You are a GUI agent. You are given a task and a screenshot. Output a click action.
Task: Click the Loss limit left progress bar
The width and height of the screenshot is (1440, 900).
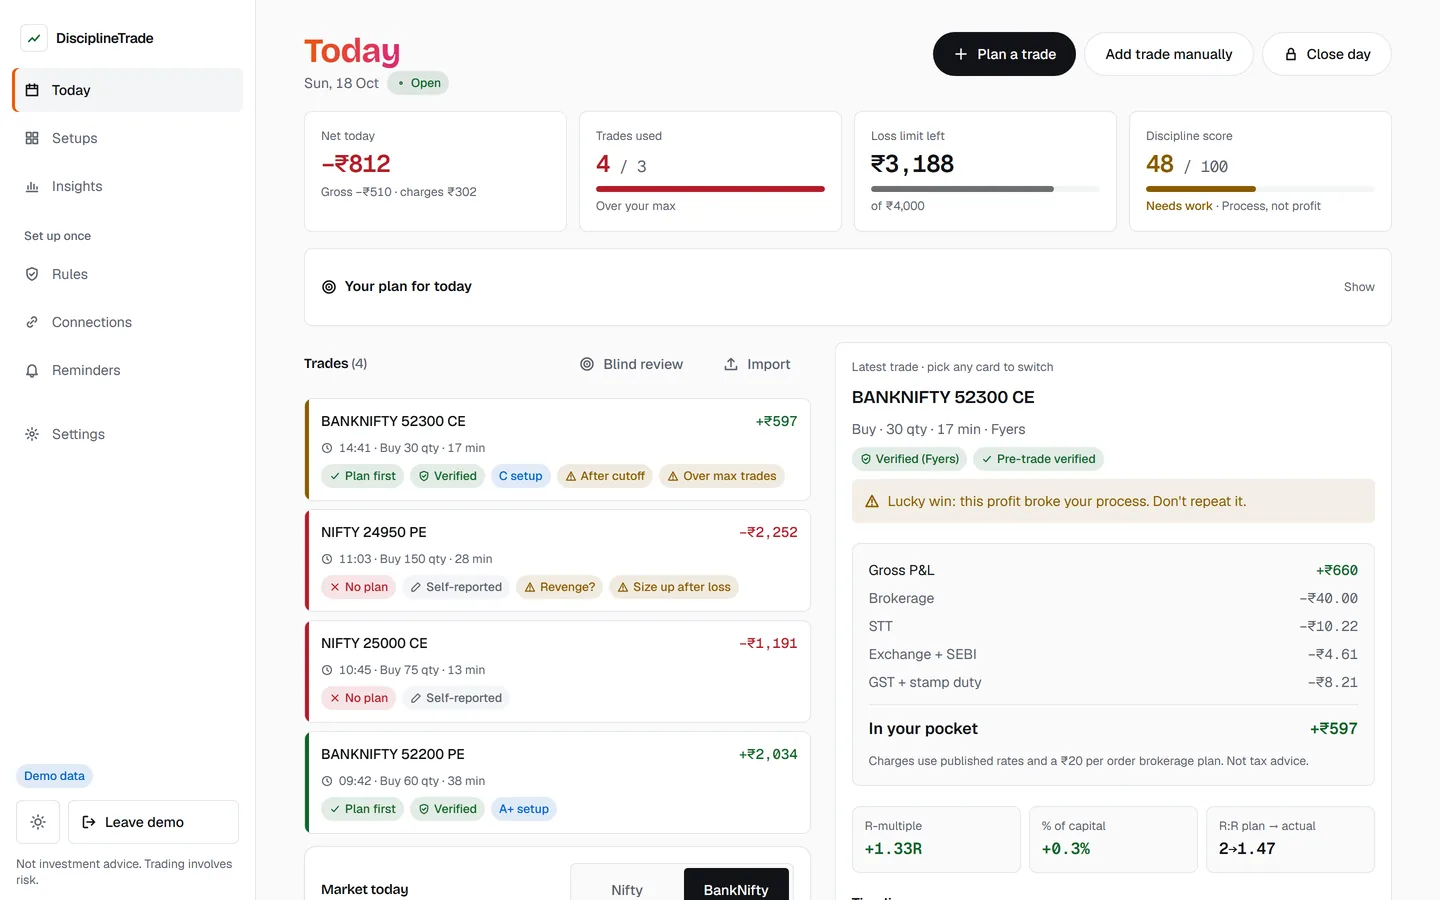[x=985, y=189]
